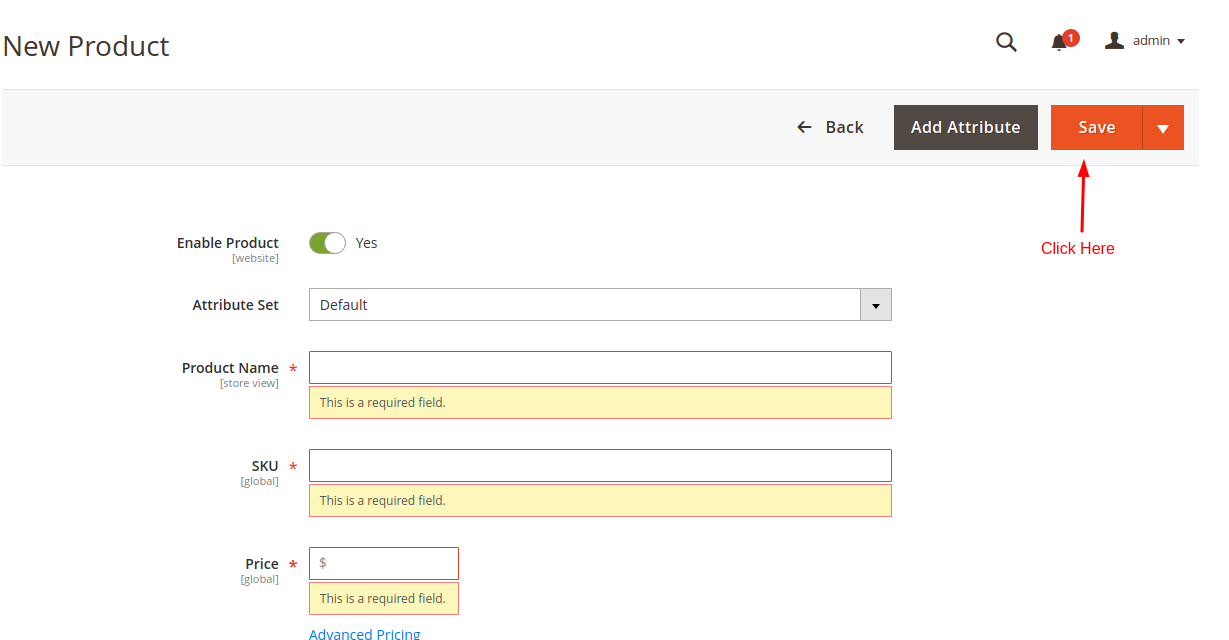
Task: Click the Price required-field message
Action: coord(384,598)
